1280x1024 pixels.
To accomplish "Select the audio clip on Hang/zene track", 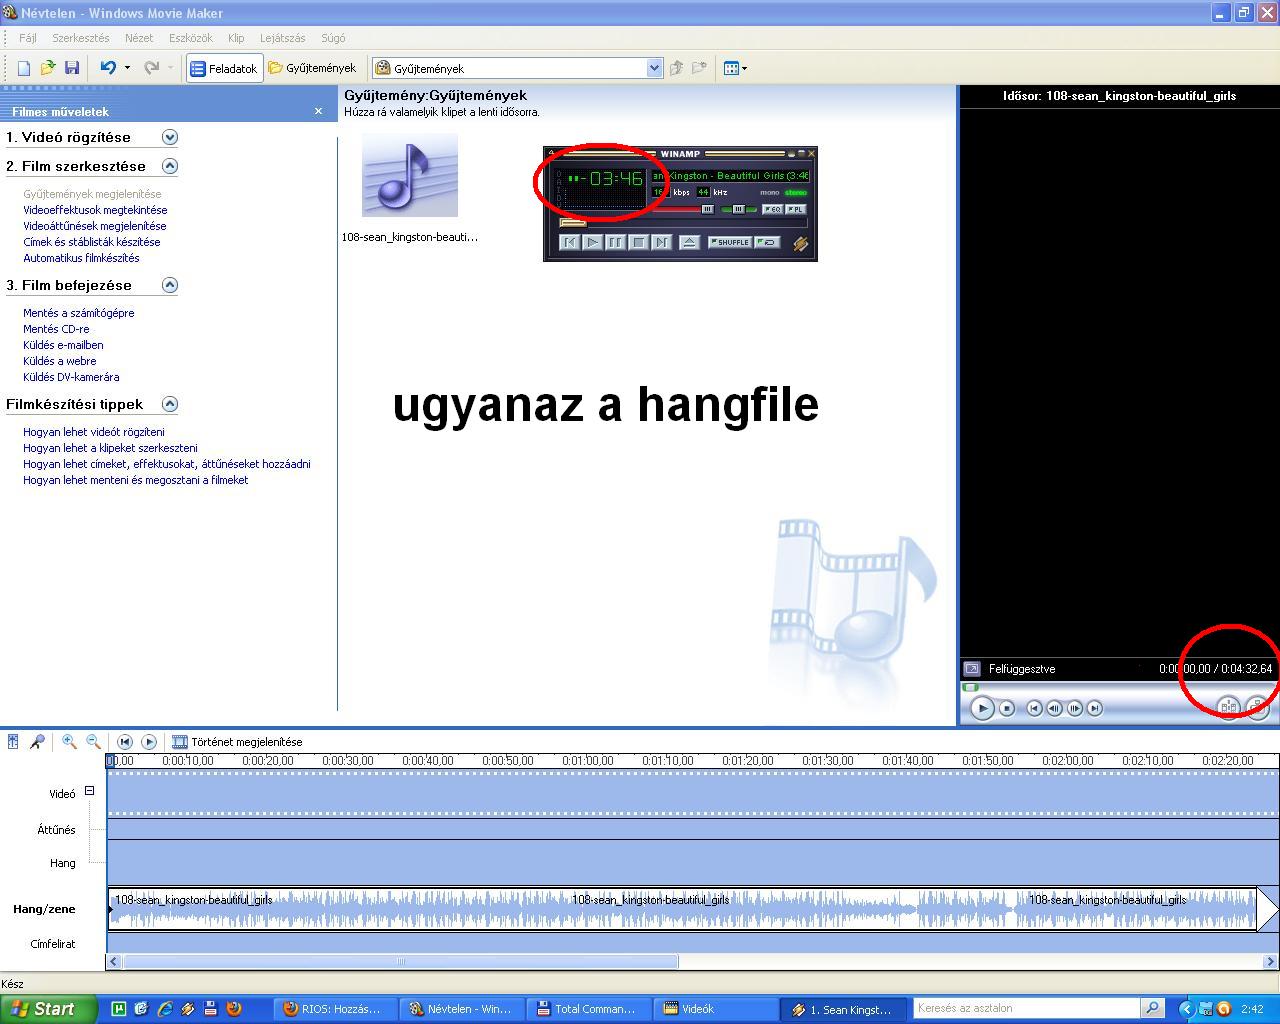I will pyautogui.click(x=682, y=909).
